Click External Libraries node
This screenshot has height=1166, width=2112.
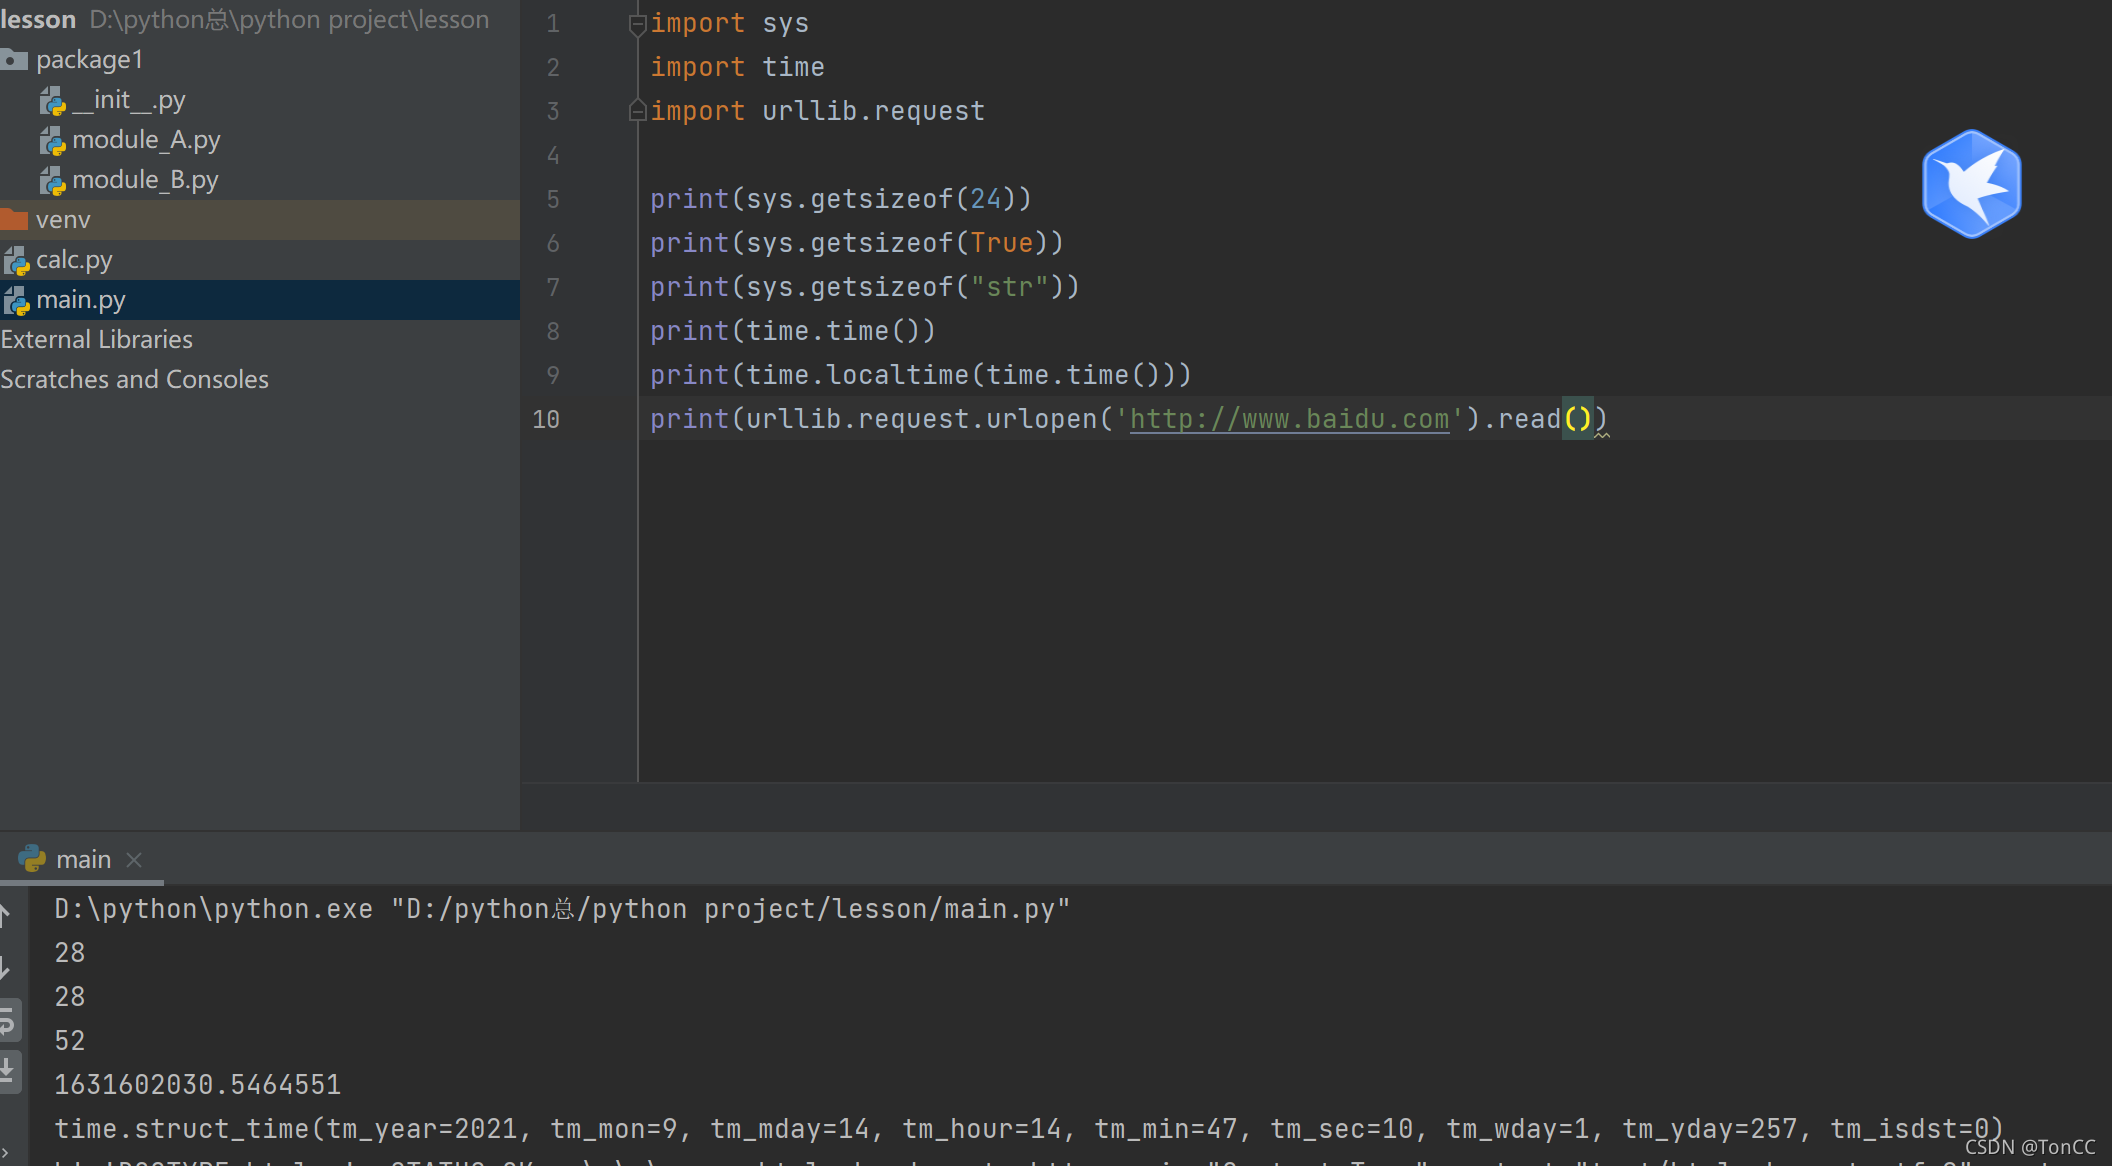97,340
